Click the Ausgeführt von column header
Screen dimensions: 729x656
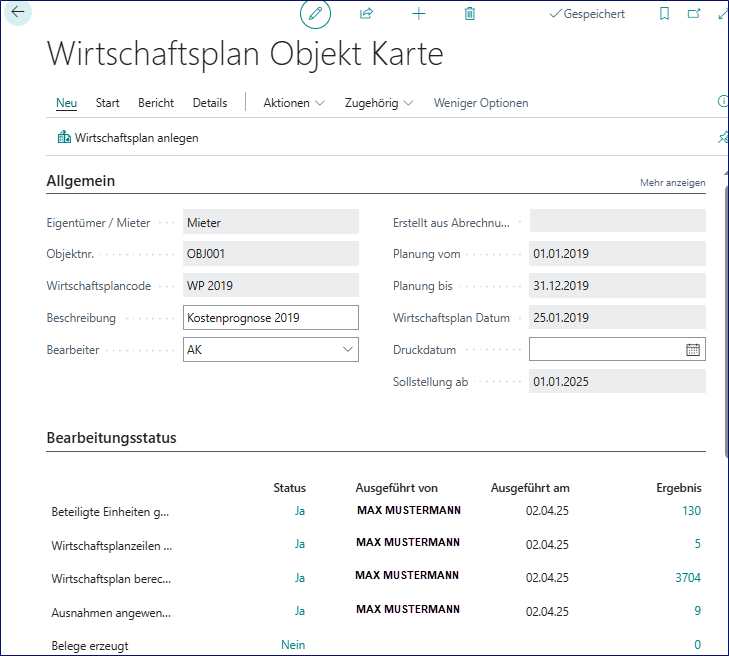(x=397, y=488)
